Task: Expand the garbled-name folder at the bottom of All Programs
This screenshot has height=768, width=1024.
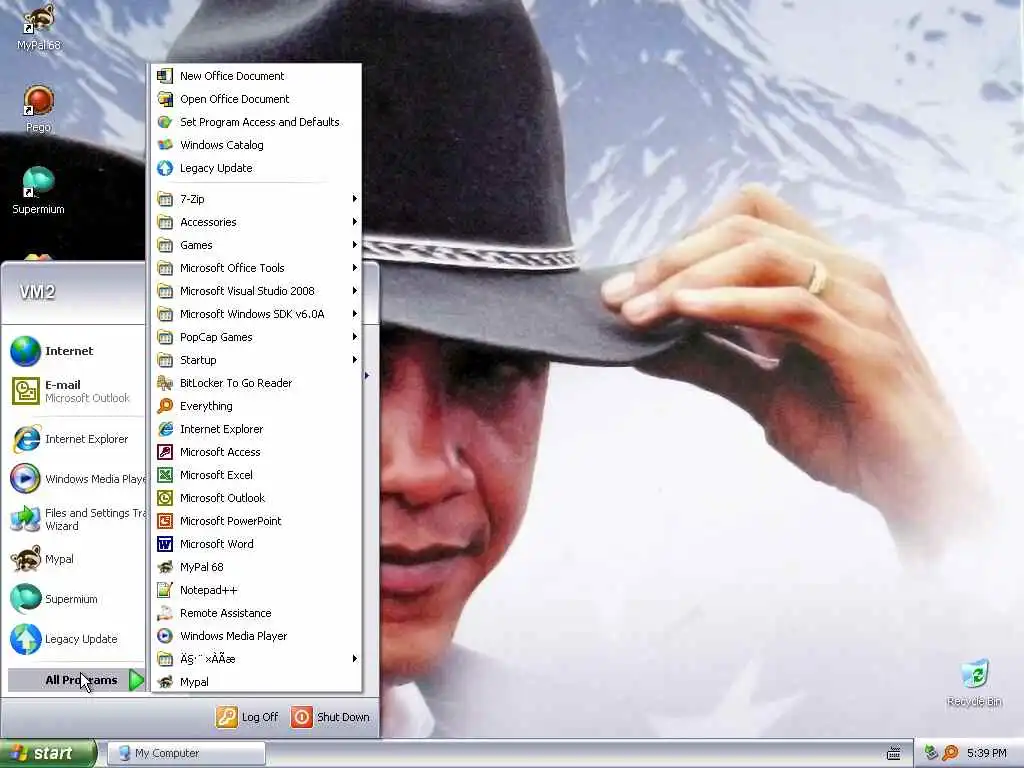Action: [257, 659]
